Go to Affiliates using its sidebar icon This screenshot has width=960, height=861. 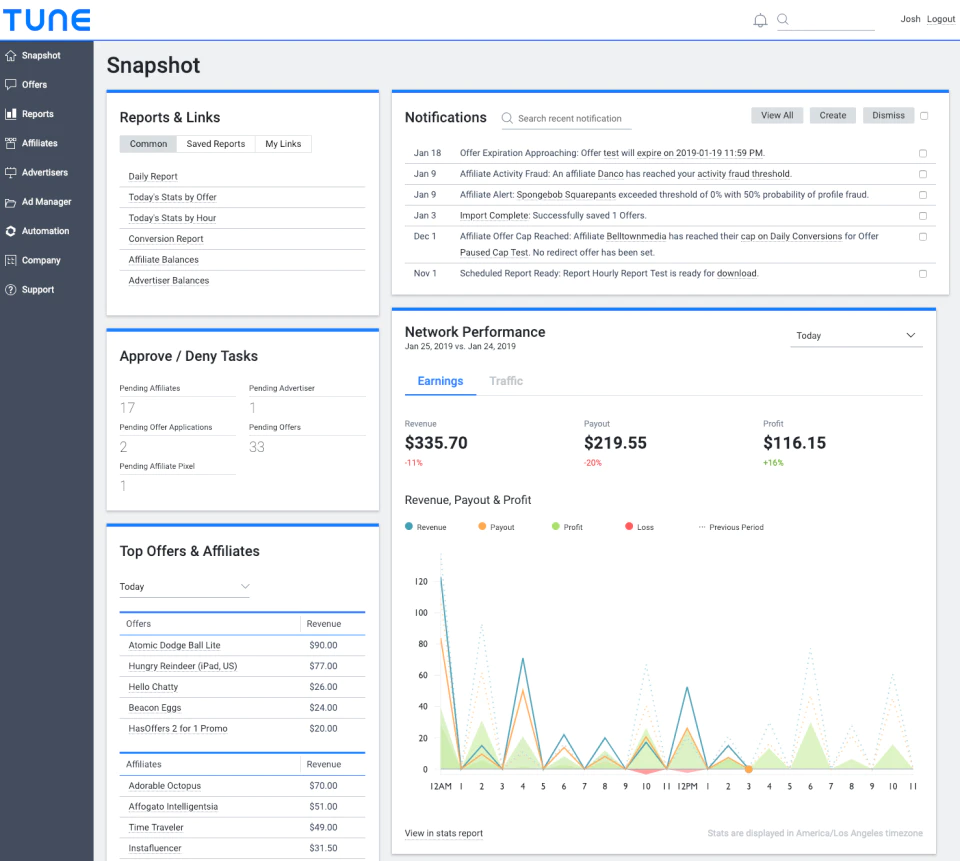(x=11, y=143)
